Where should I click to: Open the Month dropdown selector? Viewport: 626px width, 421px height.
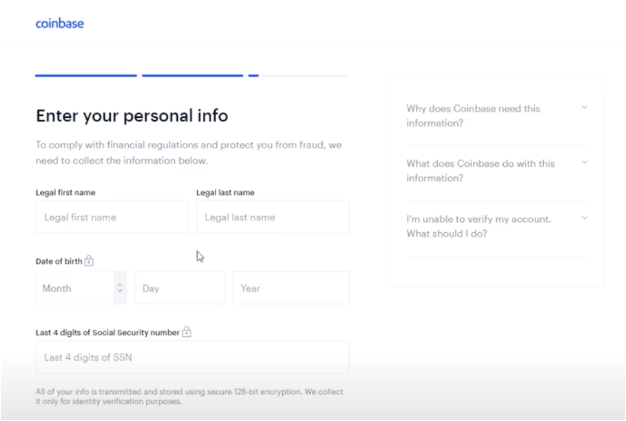tap(81, 288)
